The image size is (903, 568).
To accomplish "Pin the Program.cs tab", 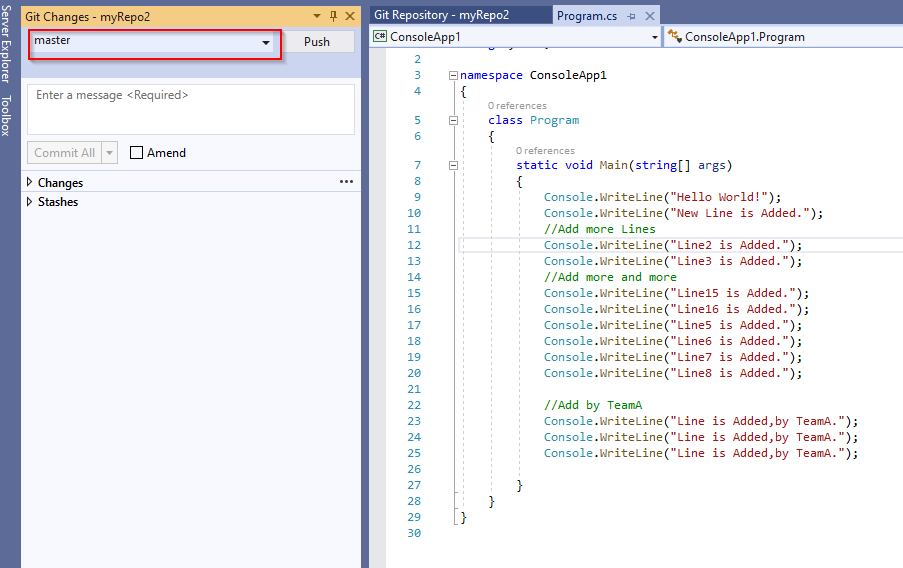I will tap(631, 16).
